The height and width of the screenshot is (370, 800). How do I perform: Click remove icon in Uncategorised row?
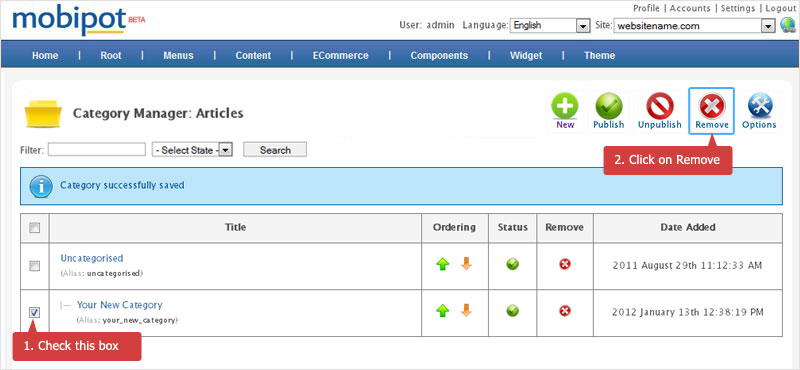click(564, 264)
